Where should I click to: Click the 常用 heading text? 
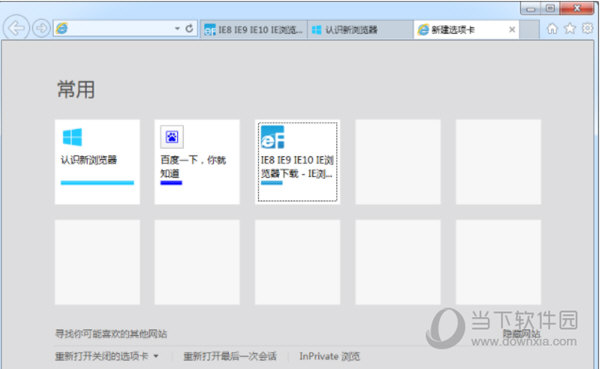click(x=76, y=90)
